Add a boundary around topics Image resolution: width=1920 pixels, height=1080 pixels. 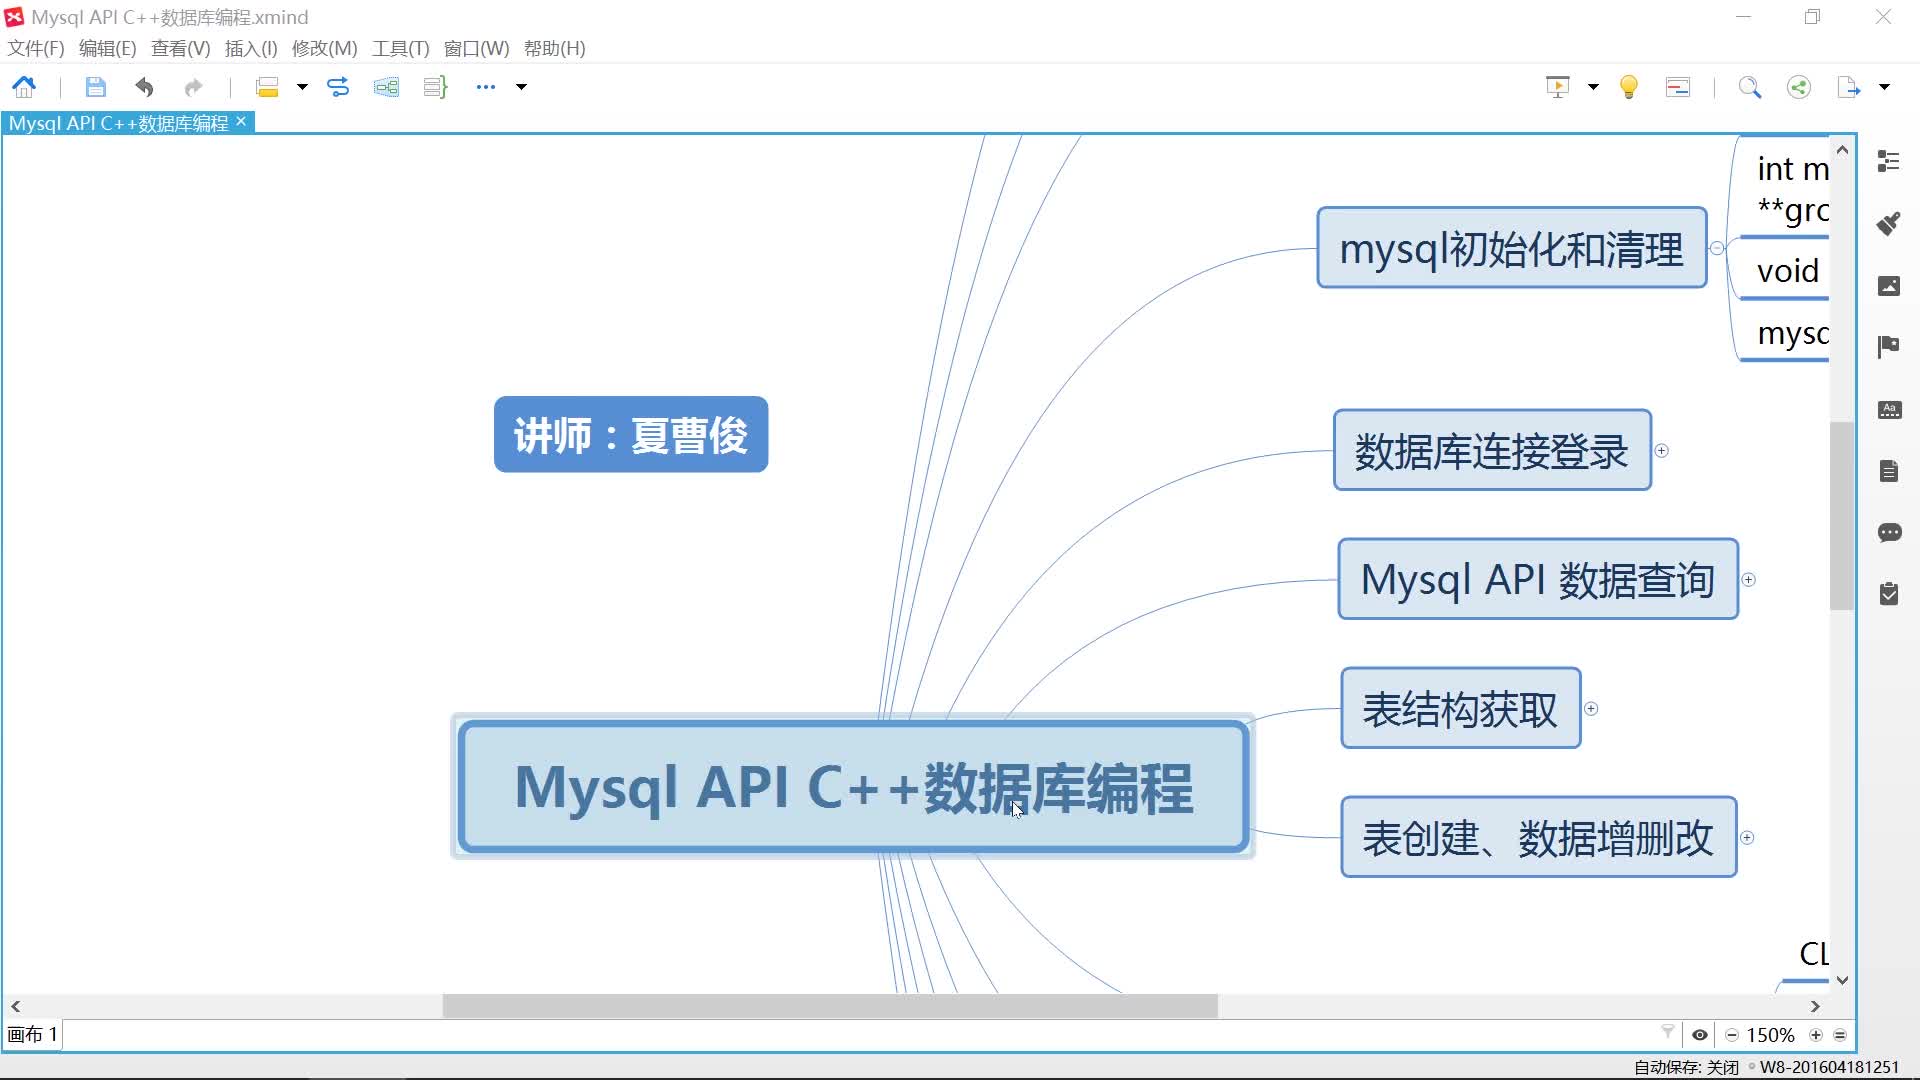coord(386,87)
